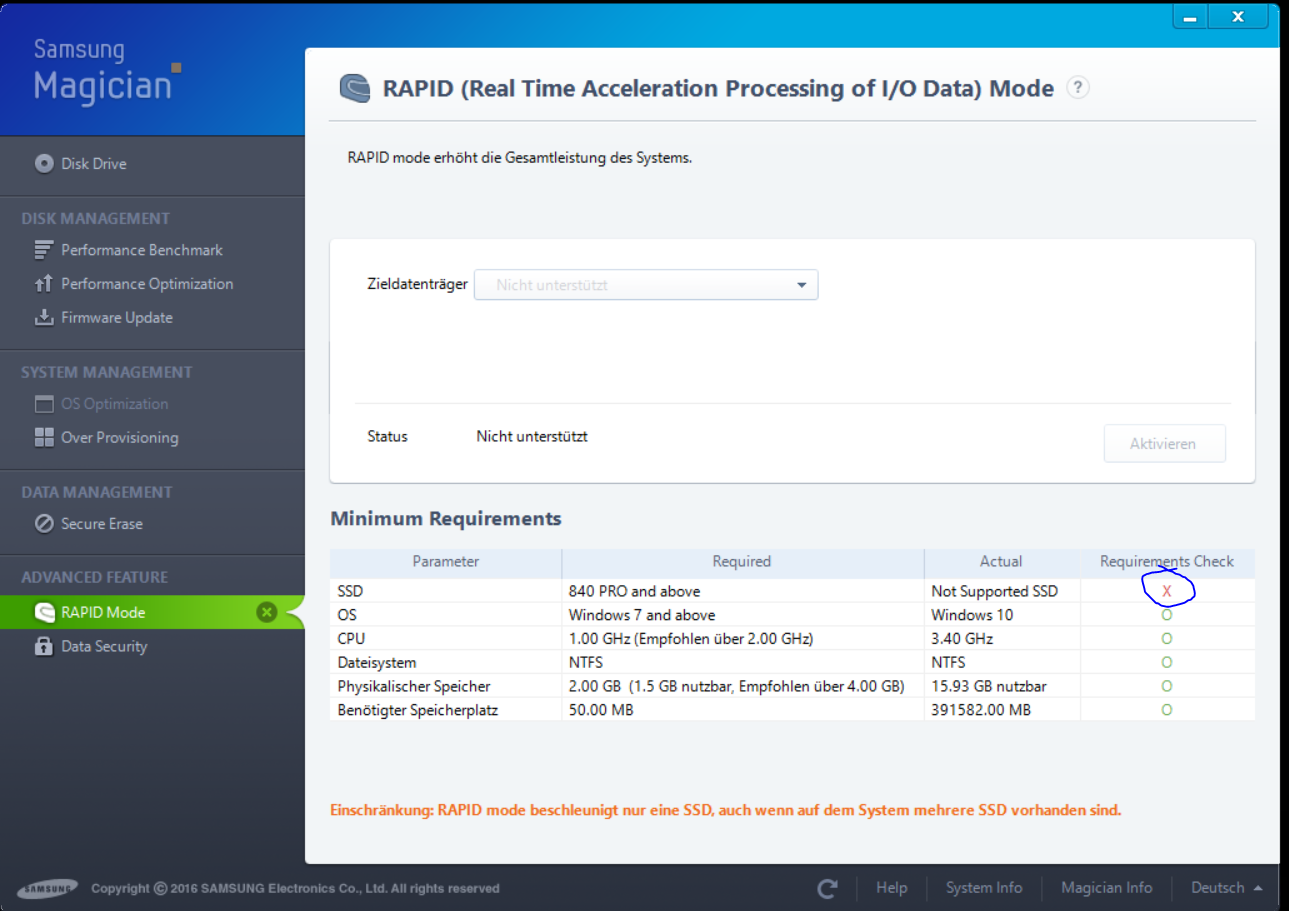Click the Minimum Requirements heading
This screenshot has height=911, width=1289.
pyautogui.click(x=446, y=519)
